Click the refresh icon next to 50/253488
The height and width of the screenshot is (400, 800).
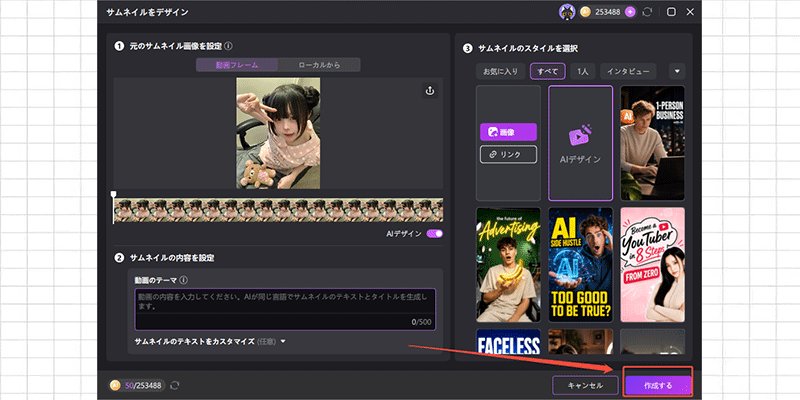click(174, 385)
